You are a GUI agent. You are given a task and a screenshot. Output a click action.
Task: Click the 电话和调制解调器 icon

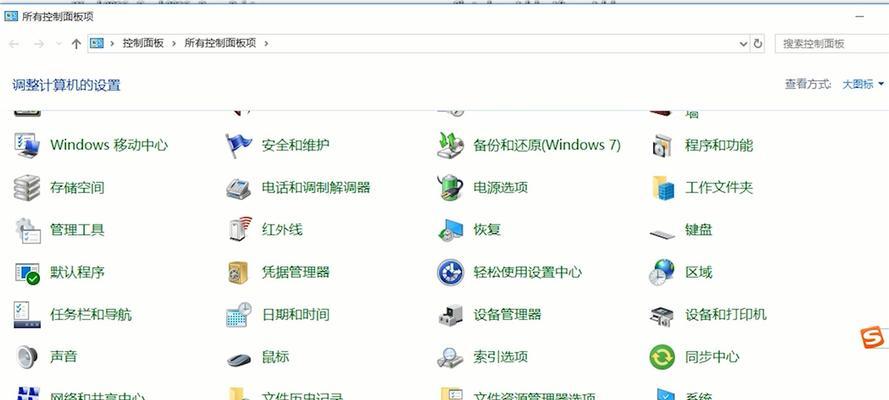239,188
